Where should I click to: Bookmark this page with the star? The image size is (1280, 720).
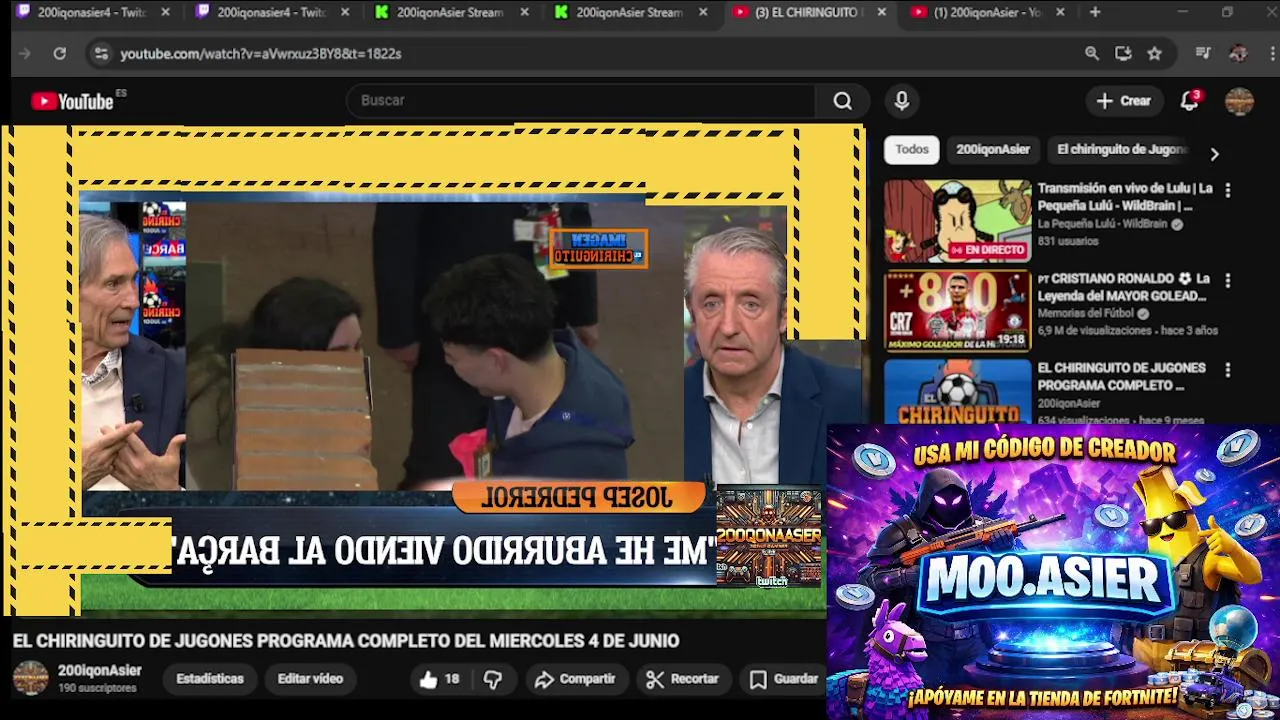point(1155,53)
